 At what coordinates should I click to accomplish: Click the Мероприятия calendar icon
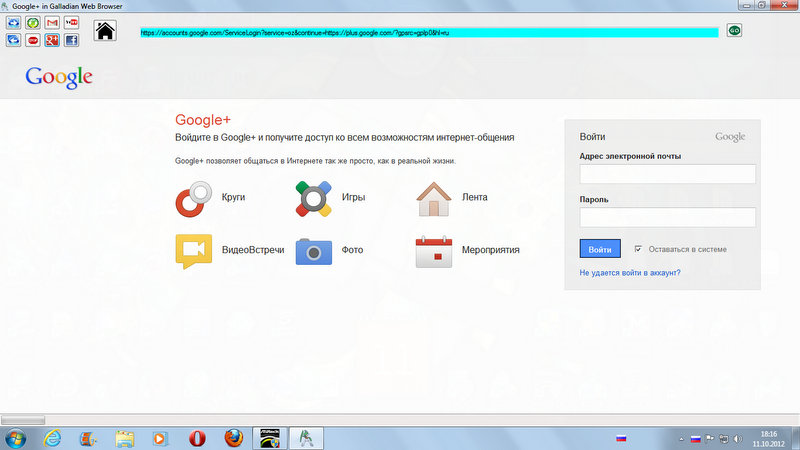(x=434, y=251)
